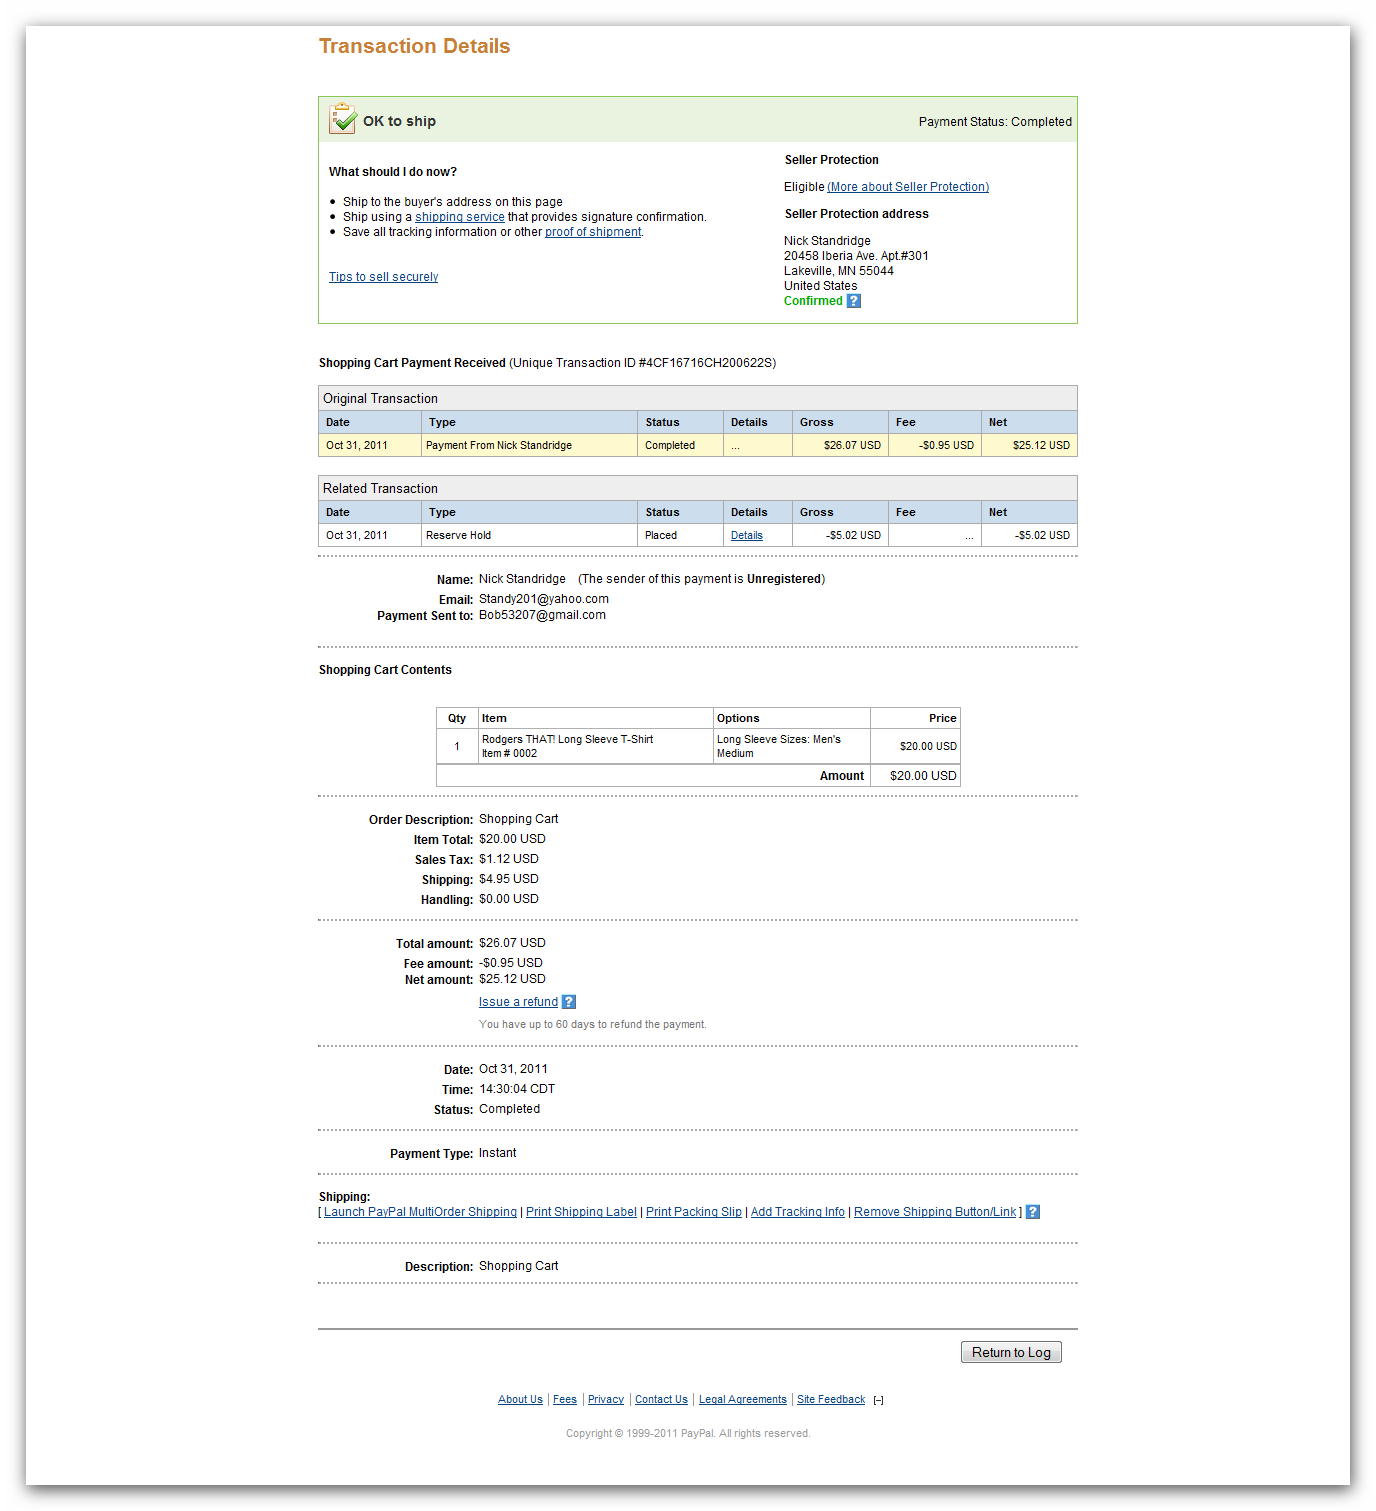Click the -$0.95 USD fee cell
The image size is (1376, 1511).
click(x=935, y=446)
